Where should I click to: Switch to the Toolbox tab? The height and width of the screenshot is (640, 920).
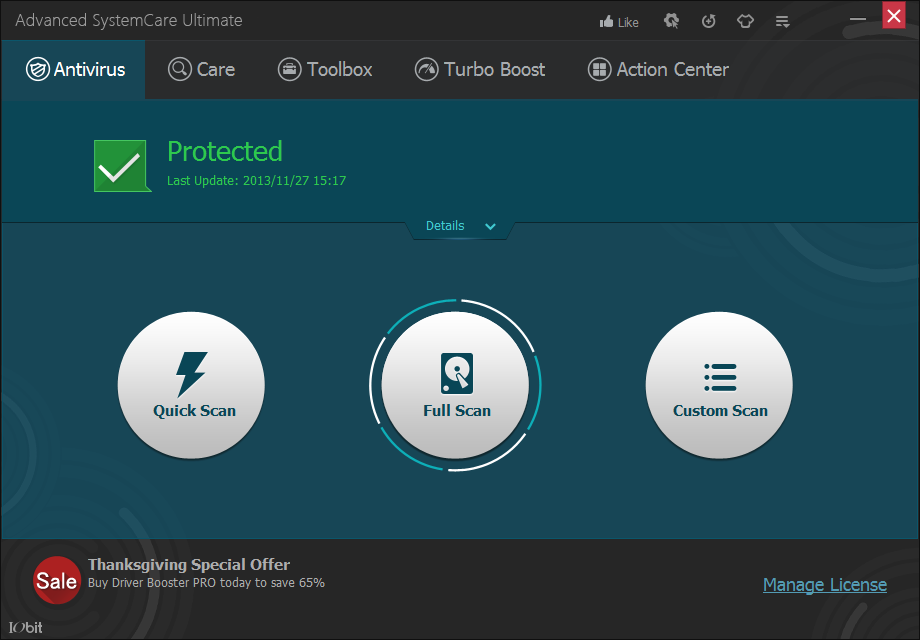[x=325, y=69]
